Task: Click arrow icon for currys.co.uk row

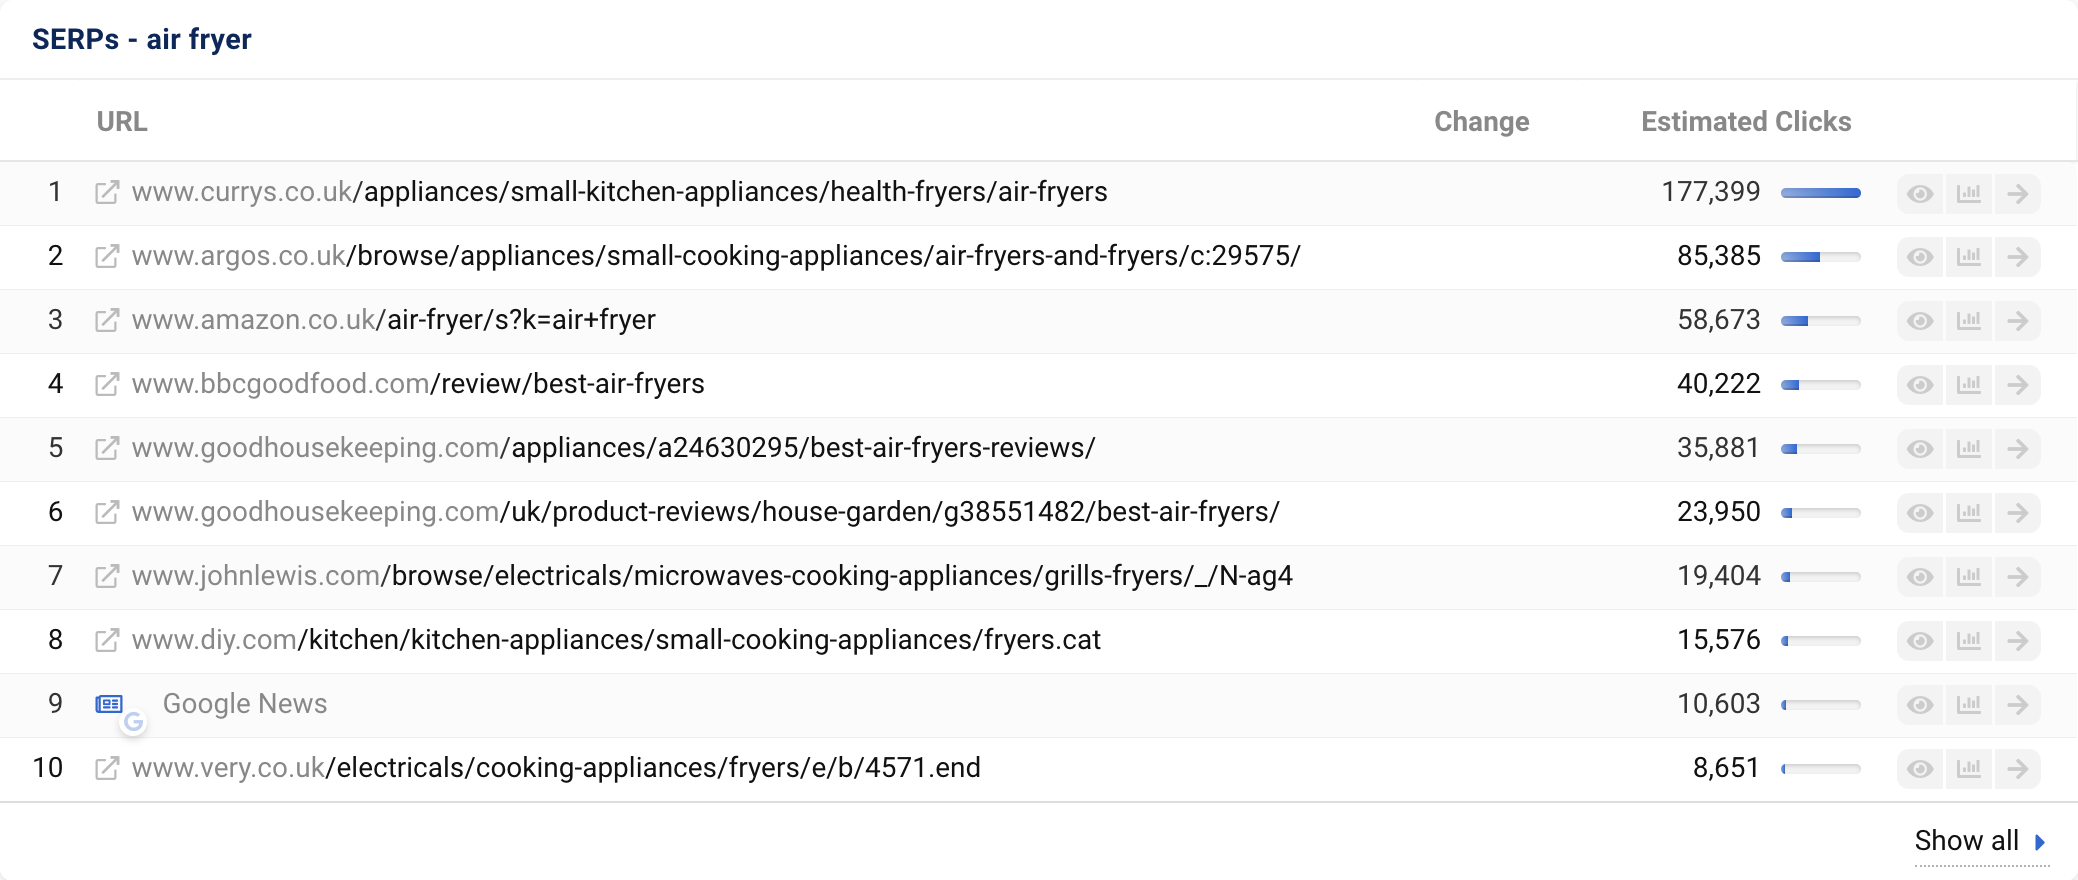Action: [x=2018, y=193]
